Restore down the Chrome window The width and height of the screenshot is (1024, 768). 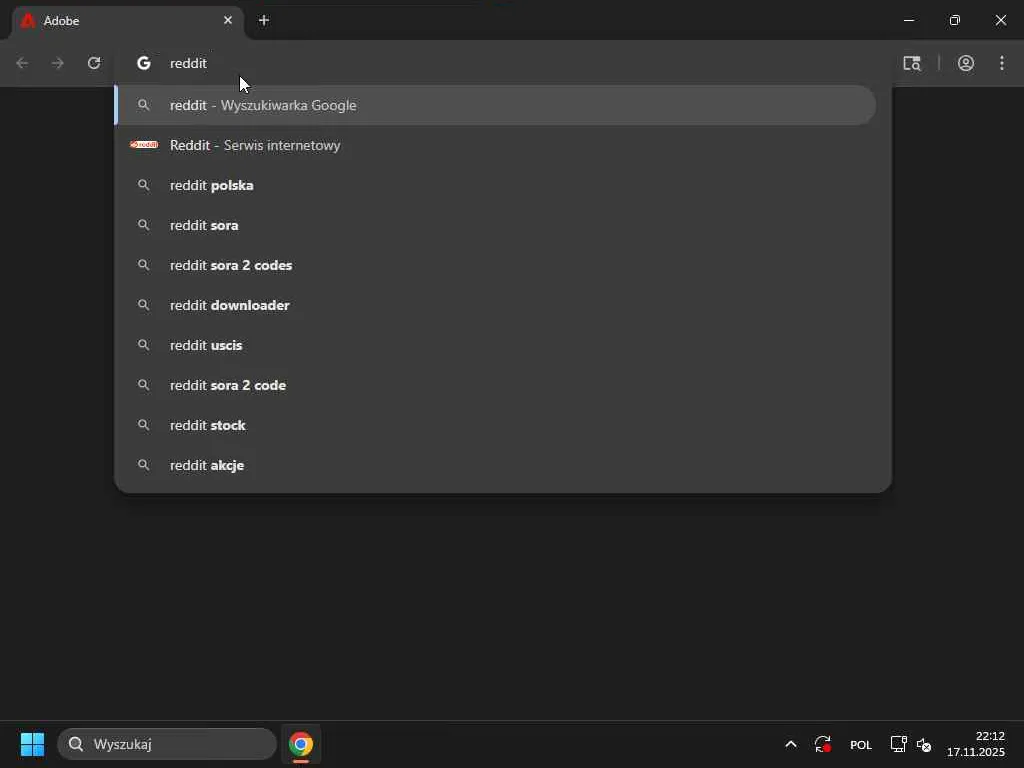(955, 20)
